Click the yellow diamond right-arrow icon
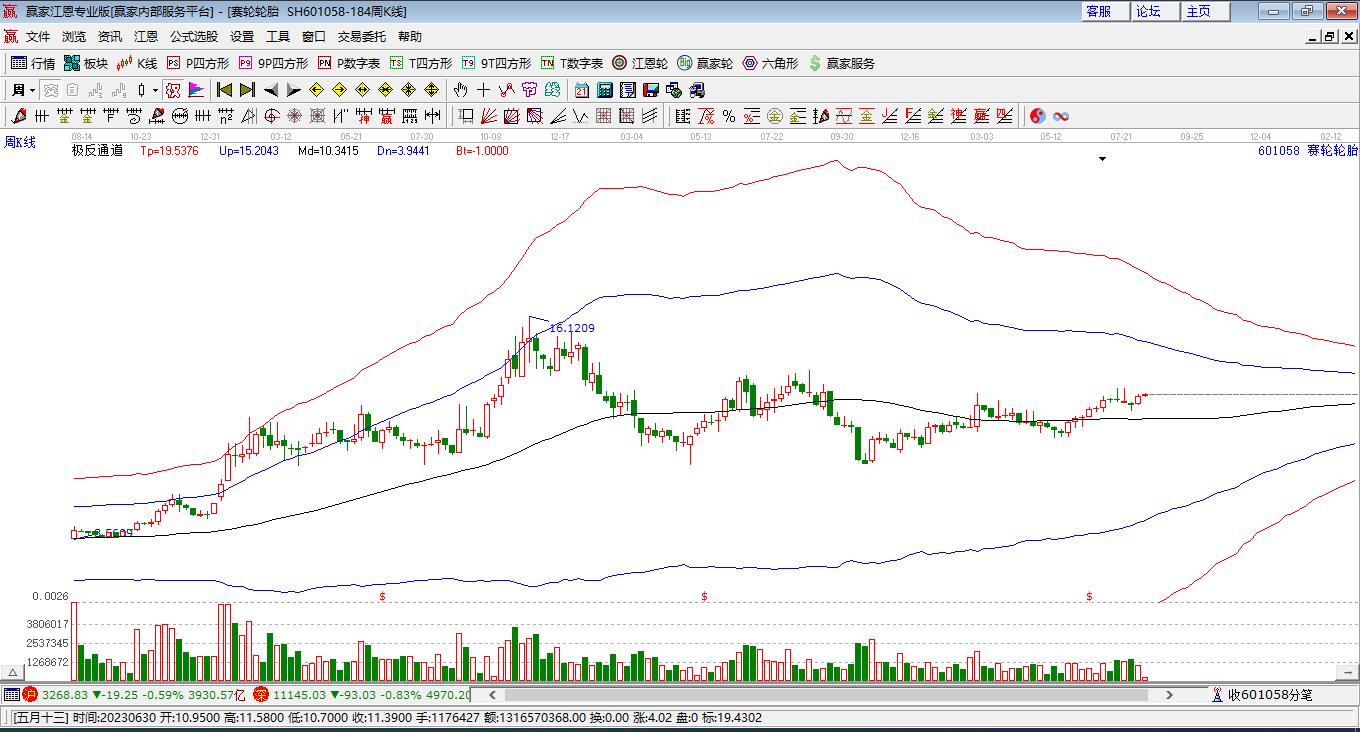Screen dimensions: 1360x732 click(x=339, y=90)
